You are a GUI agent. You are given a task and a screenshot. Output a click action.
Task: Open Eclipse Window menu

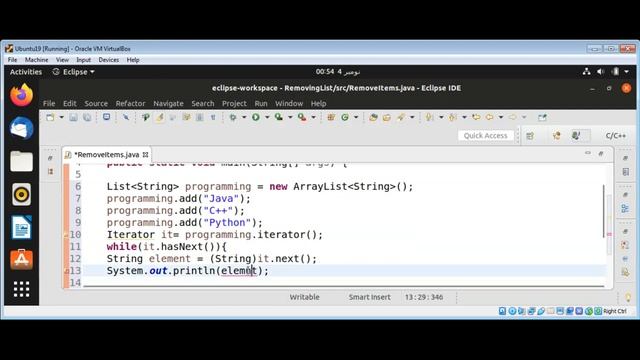click(289, 104)
